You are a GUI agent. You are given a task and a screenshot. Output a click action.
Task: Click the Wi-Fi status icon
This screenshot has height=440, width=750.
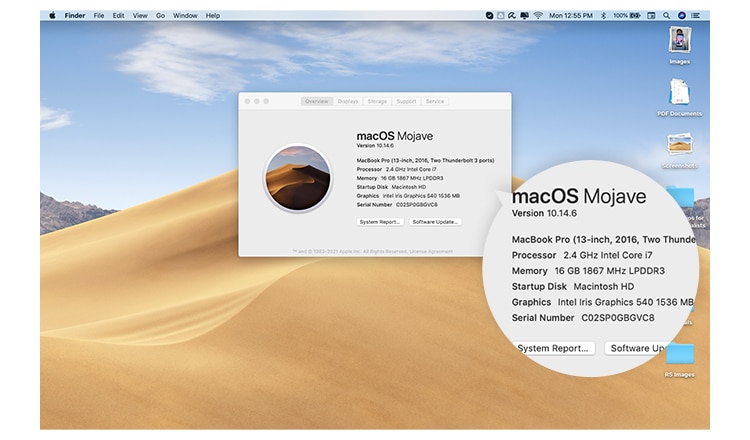[538, 16]
